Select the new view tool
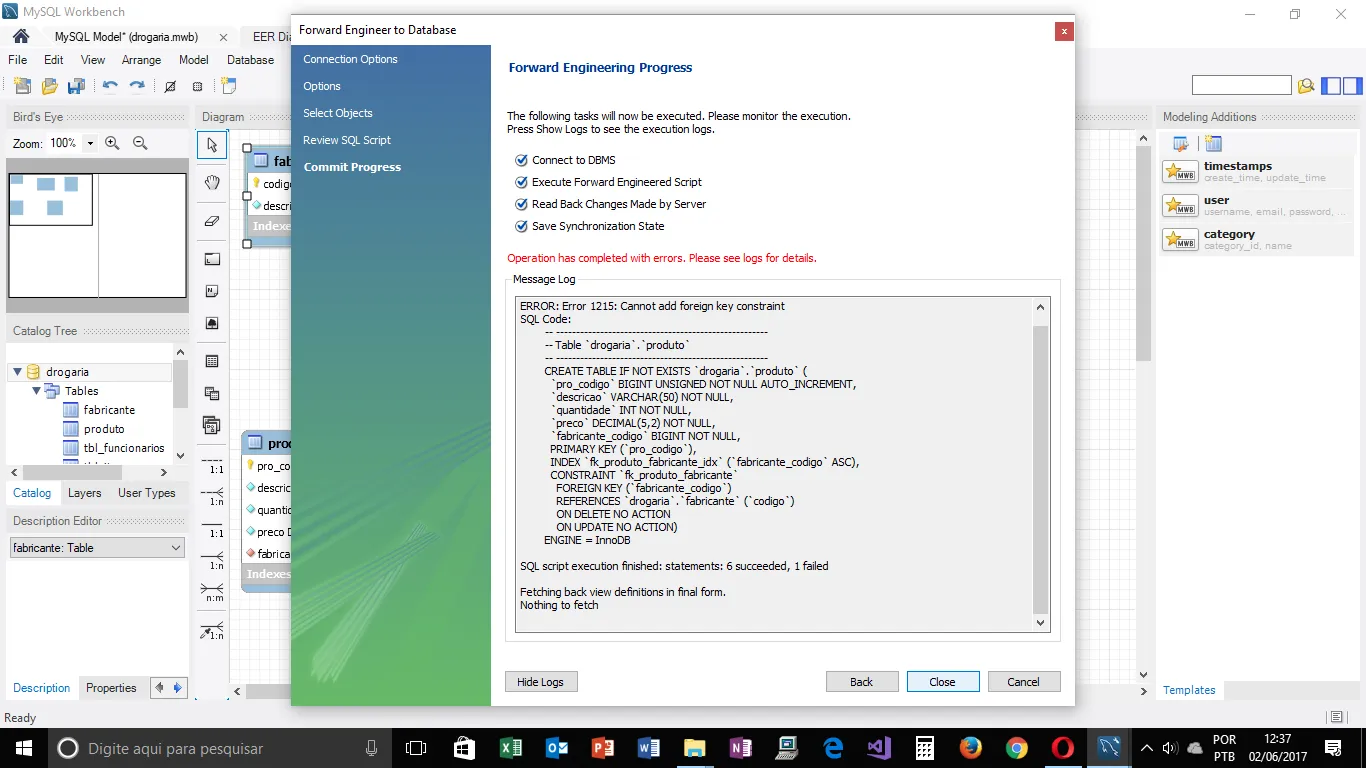This screenshot has height=768, width=1366. pyautogui.click(x=211, y=393)
